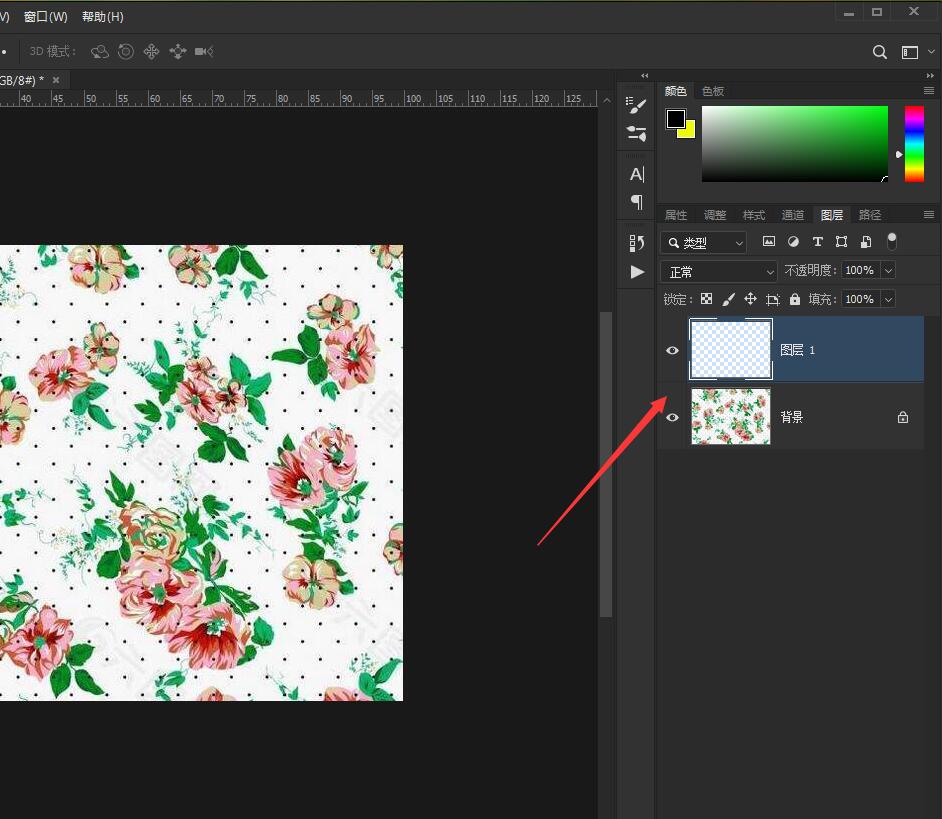
Task: Filter layers by text type icon
Action: [817, 242]
